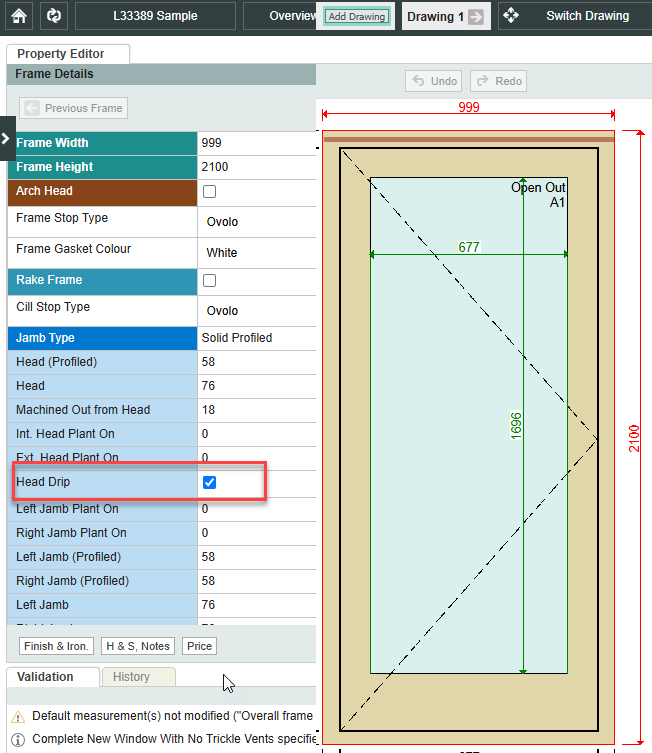Click the info circle validation icon

coord(18,740)
